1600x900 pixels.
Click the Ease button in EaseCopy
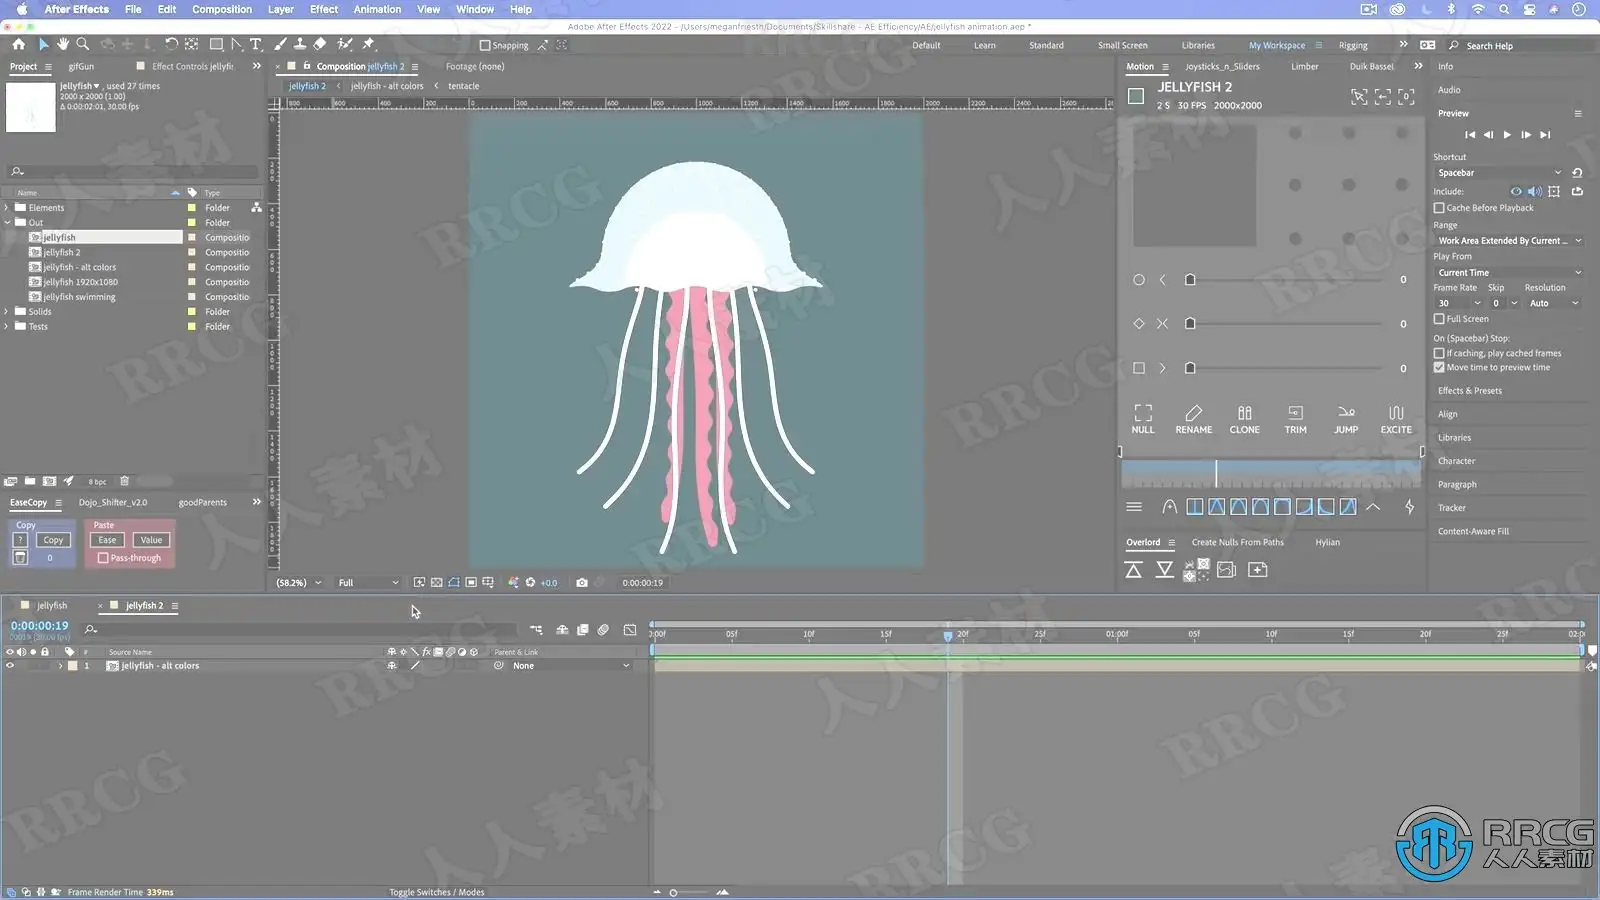[107, 540]
